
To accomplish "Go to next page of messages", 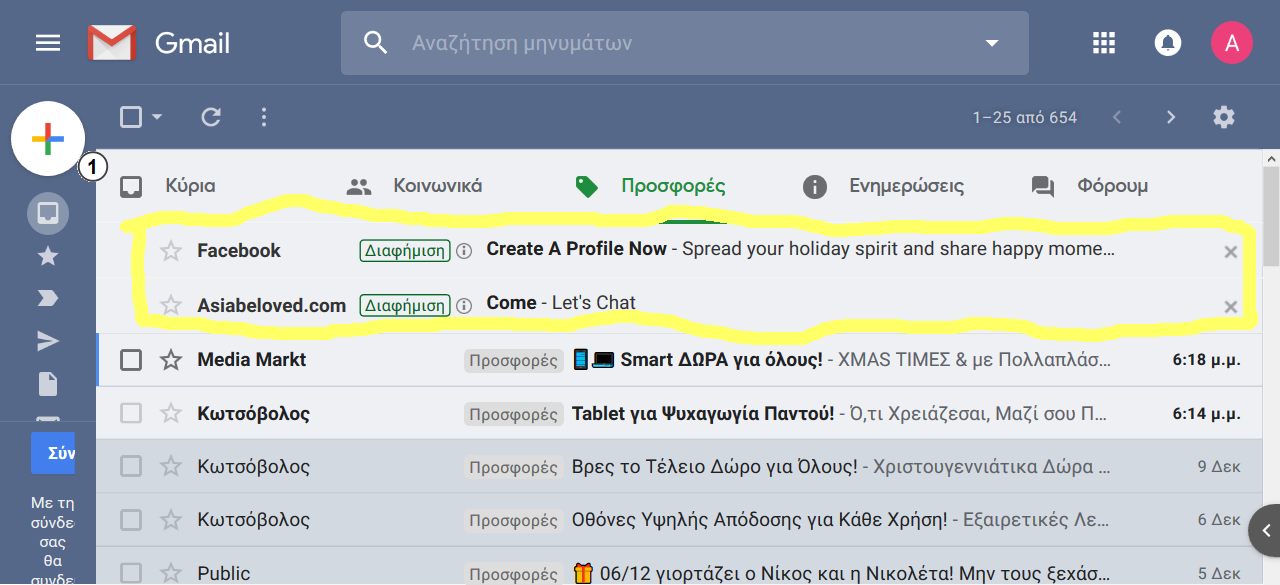I will (x=1171, y=117).
